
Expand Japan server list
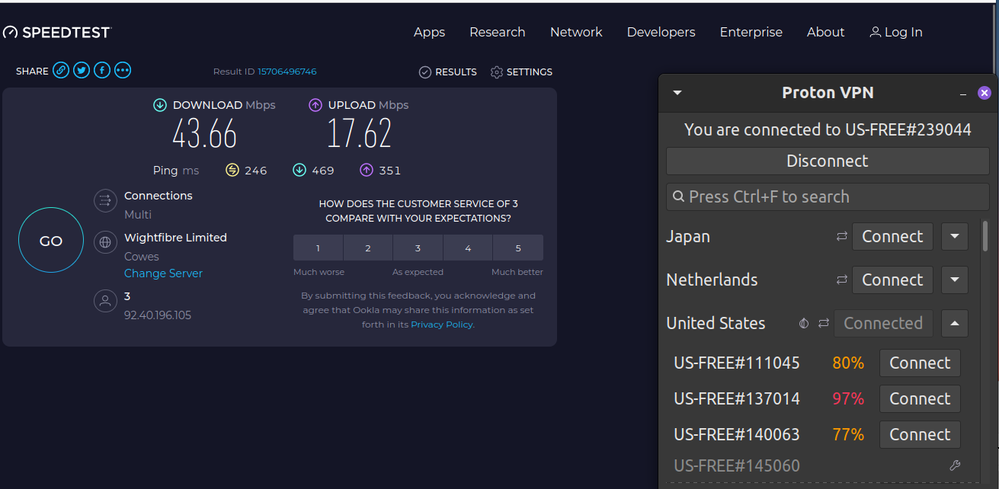tap(954, 236)
